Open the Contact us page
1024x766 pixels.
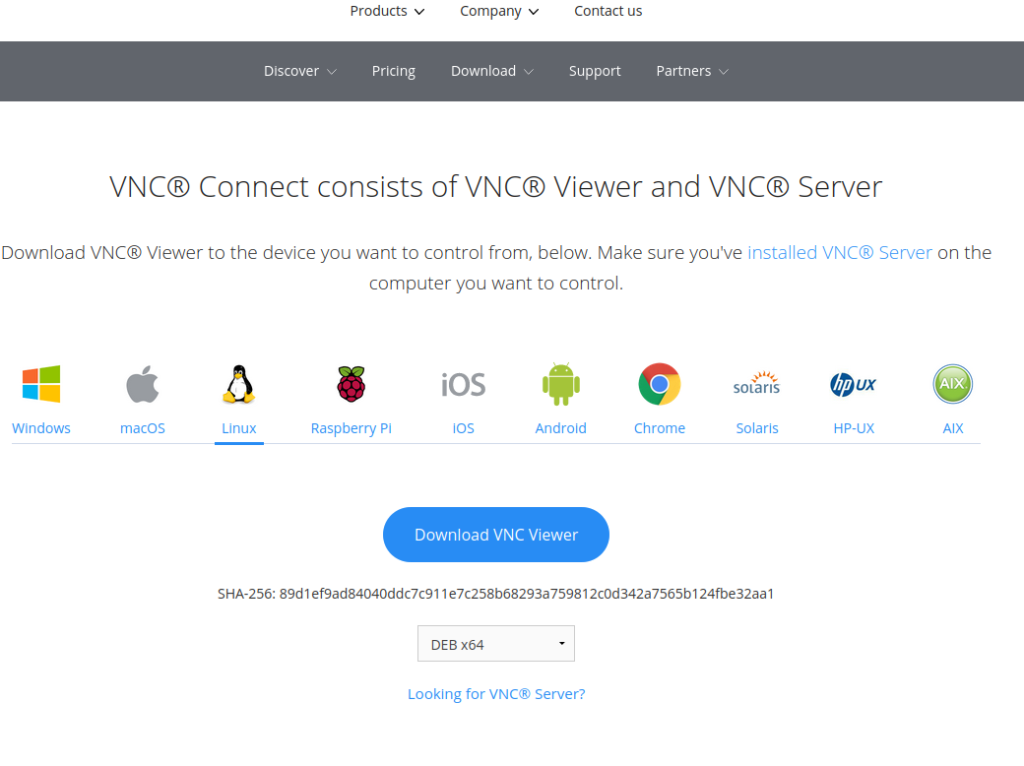[x=608, y=11]
